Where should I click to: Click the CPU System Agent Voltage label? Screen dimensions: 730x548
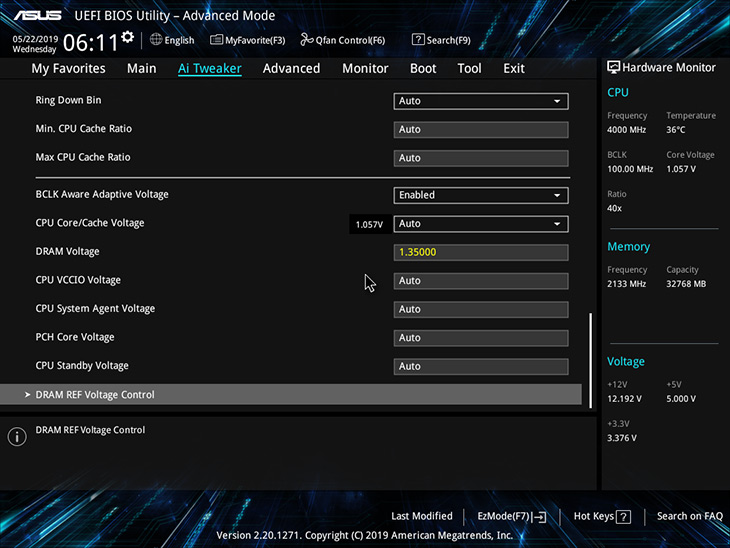[95, 308]
